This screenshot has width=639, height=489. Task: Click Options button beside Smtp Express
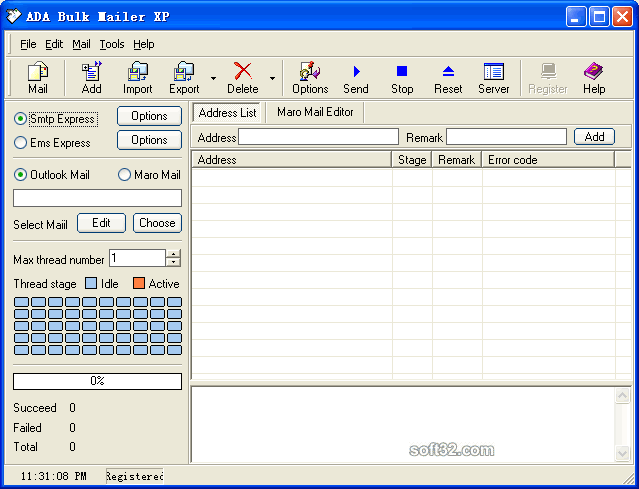[149, 116]
